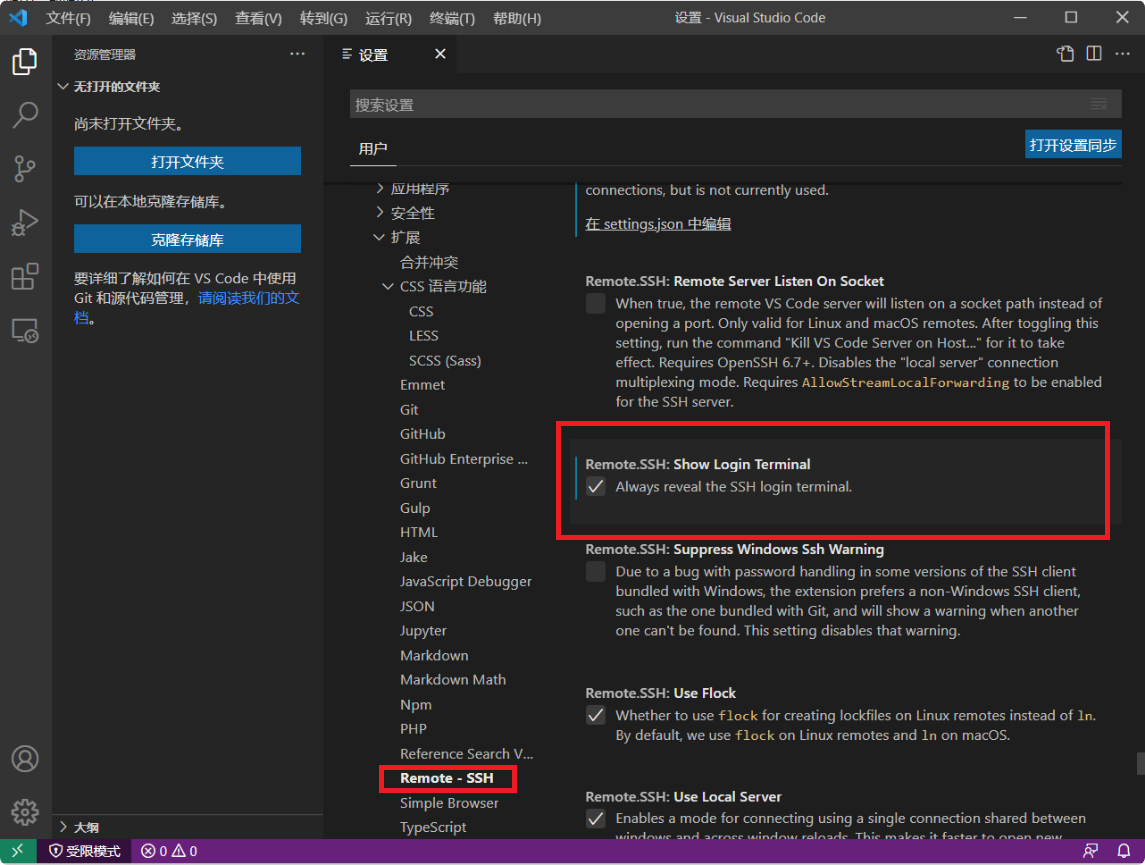Click the 克隆存储库 button
Screen dimensions: 1145x865
coord(188,239)
